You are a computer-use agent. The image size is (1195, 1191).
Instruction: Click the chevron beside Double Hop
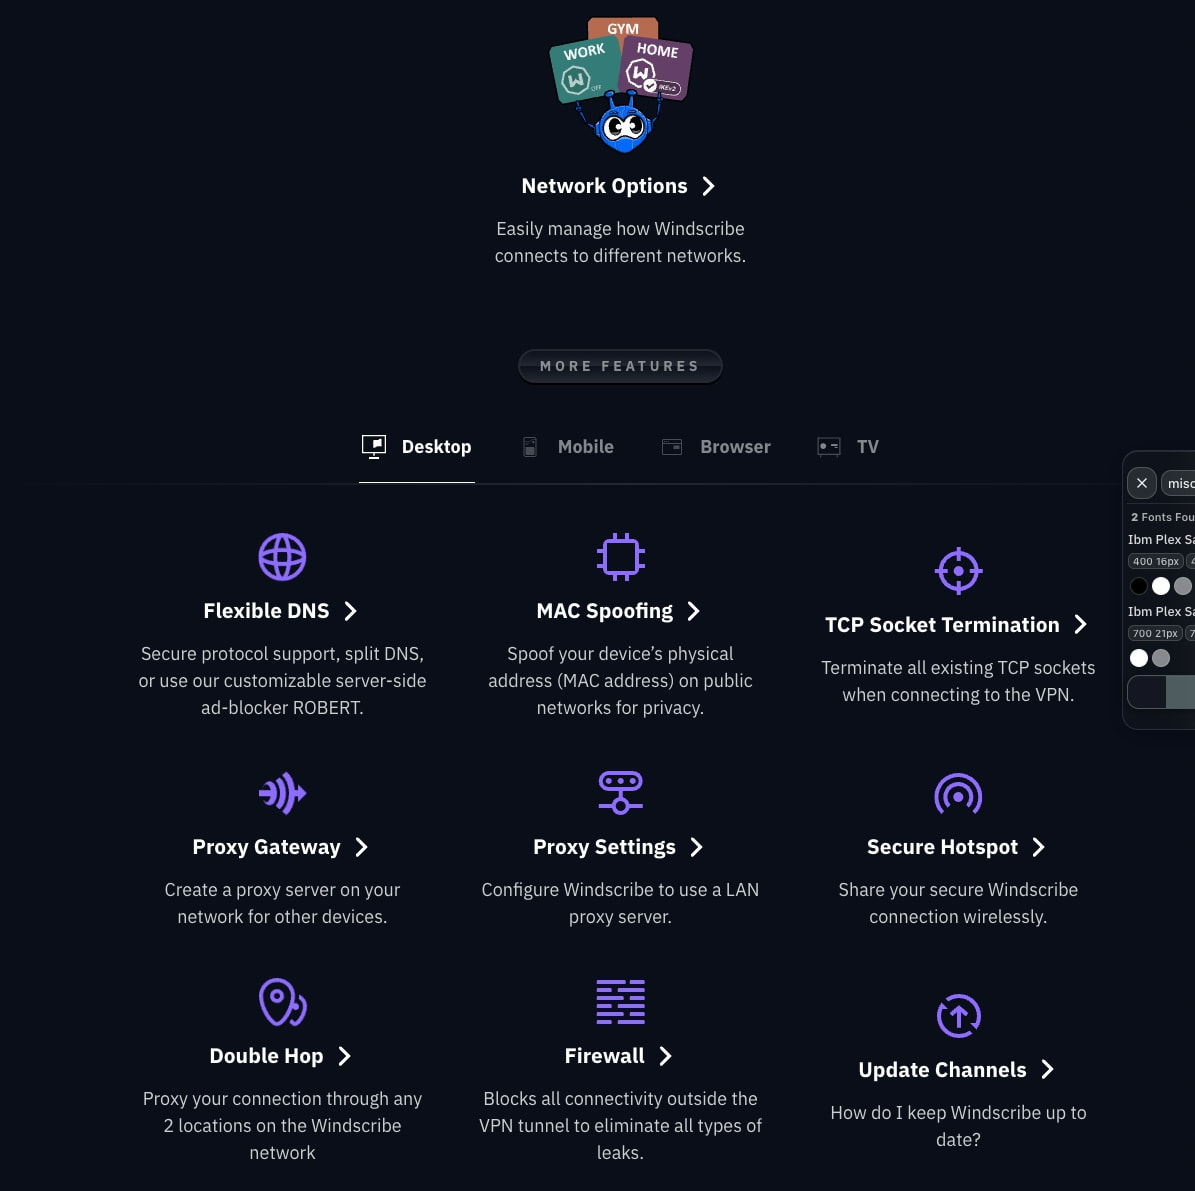[344, 1056]
